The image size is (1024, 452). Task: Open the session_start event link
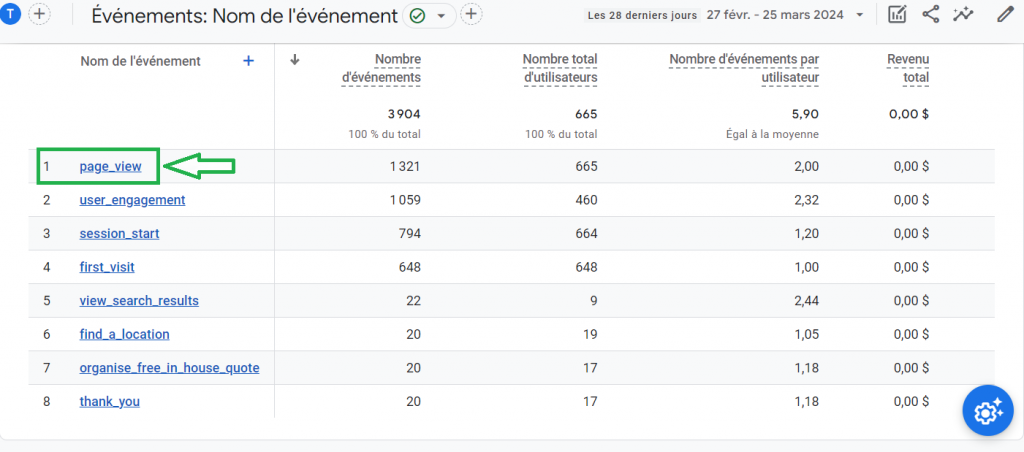119,233
